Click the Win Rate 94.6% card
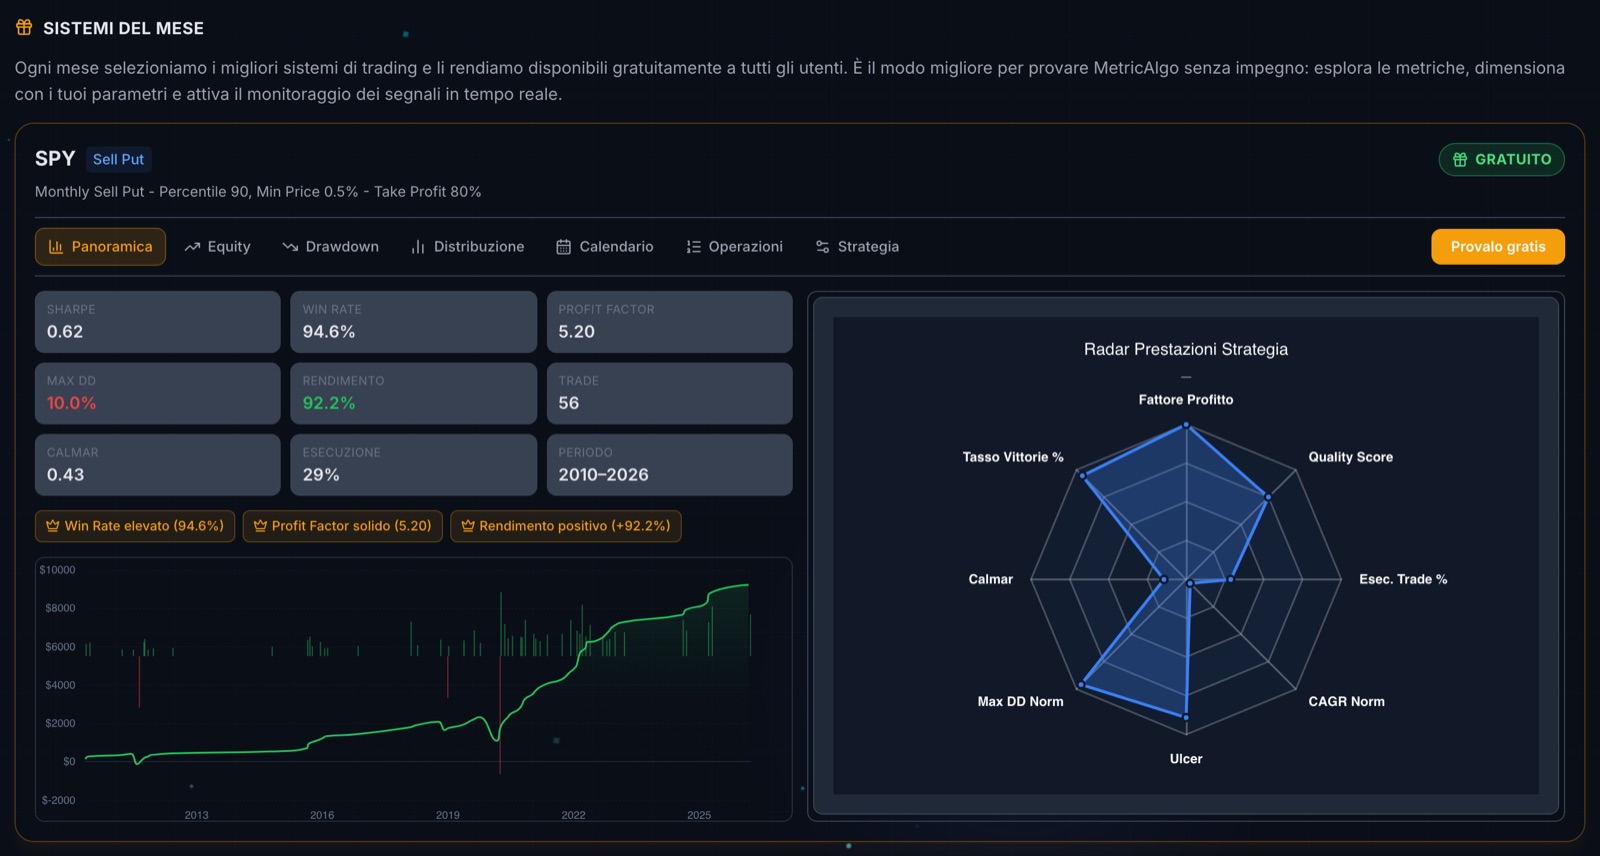This screenshot has width=1600, height=856. click(413, 322)
